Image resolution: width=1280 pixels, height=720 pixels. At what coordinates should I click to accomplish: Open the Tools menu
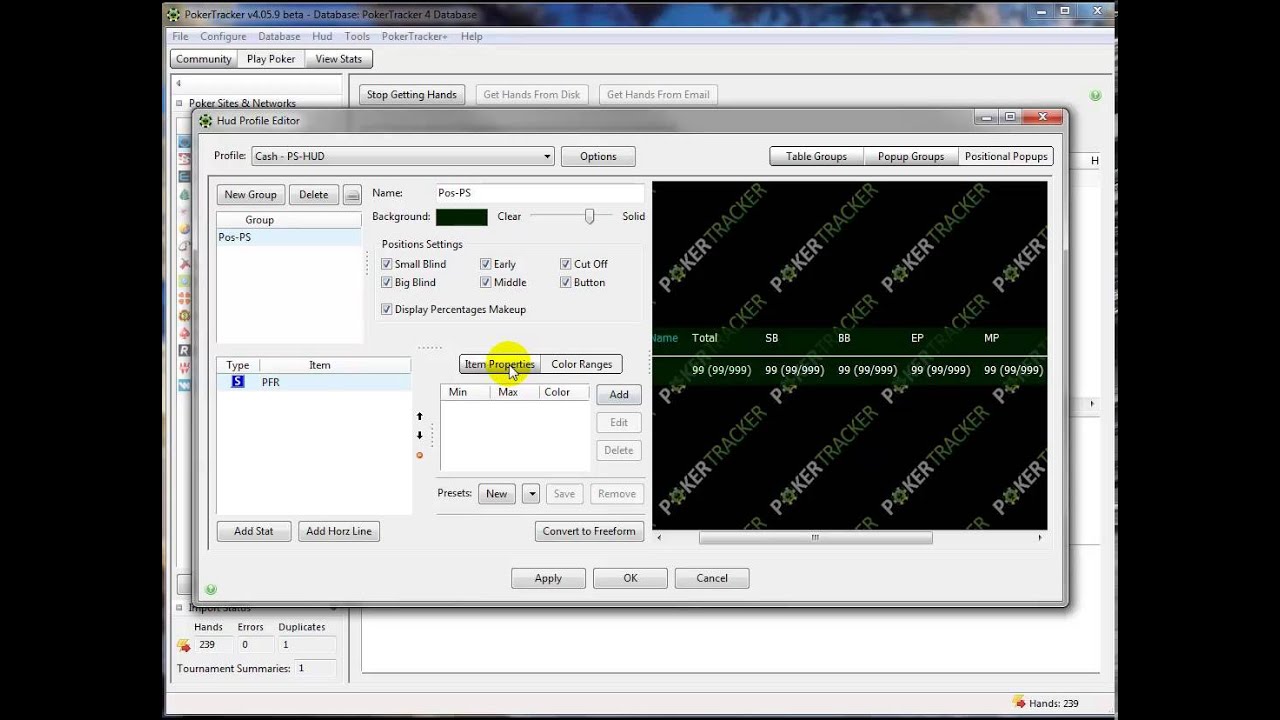(357, 36)
